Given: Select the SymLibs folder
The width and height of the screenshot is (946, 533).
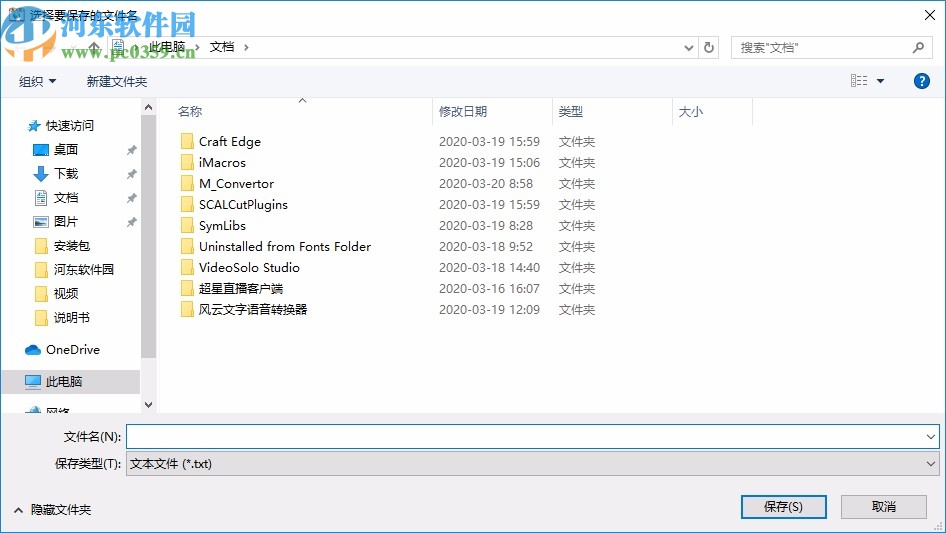Looking at the screenshot, I should pyautogui.click(x=223, y=226).
